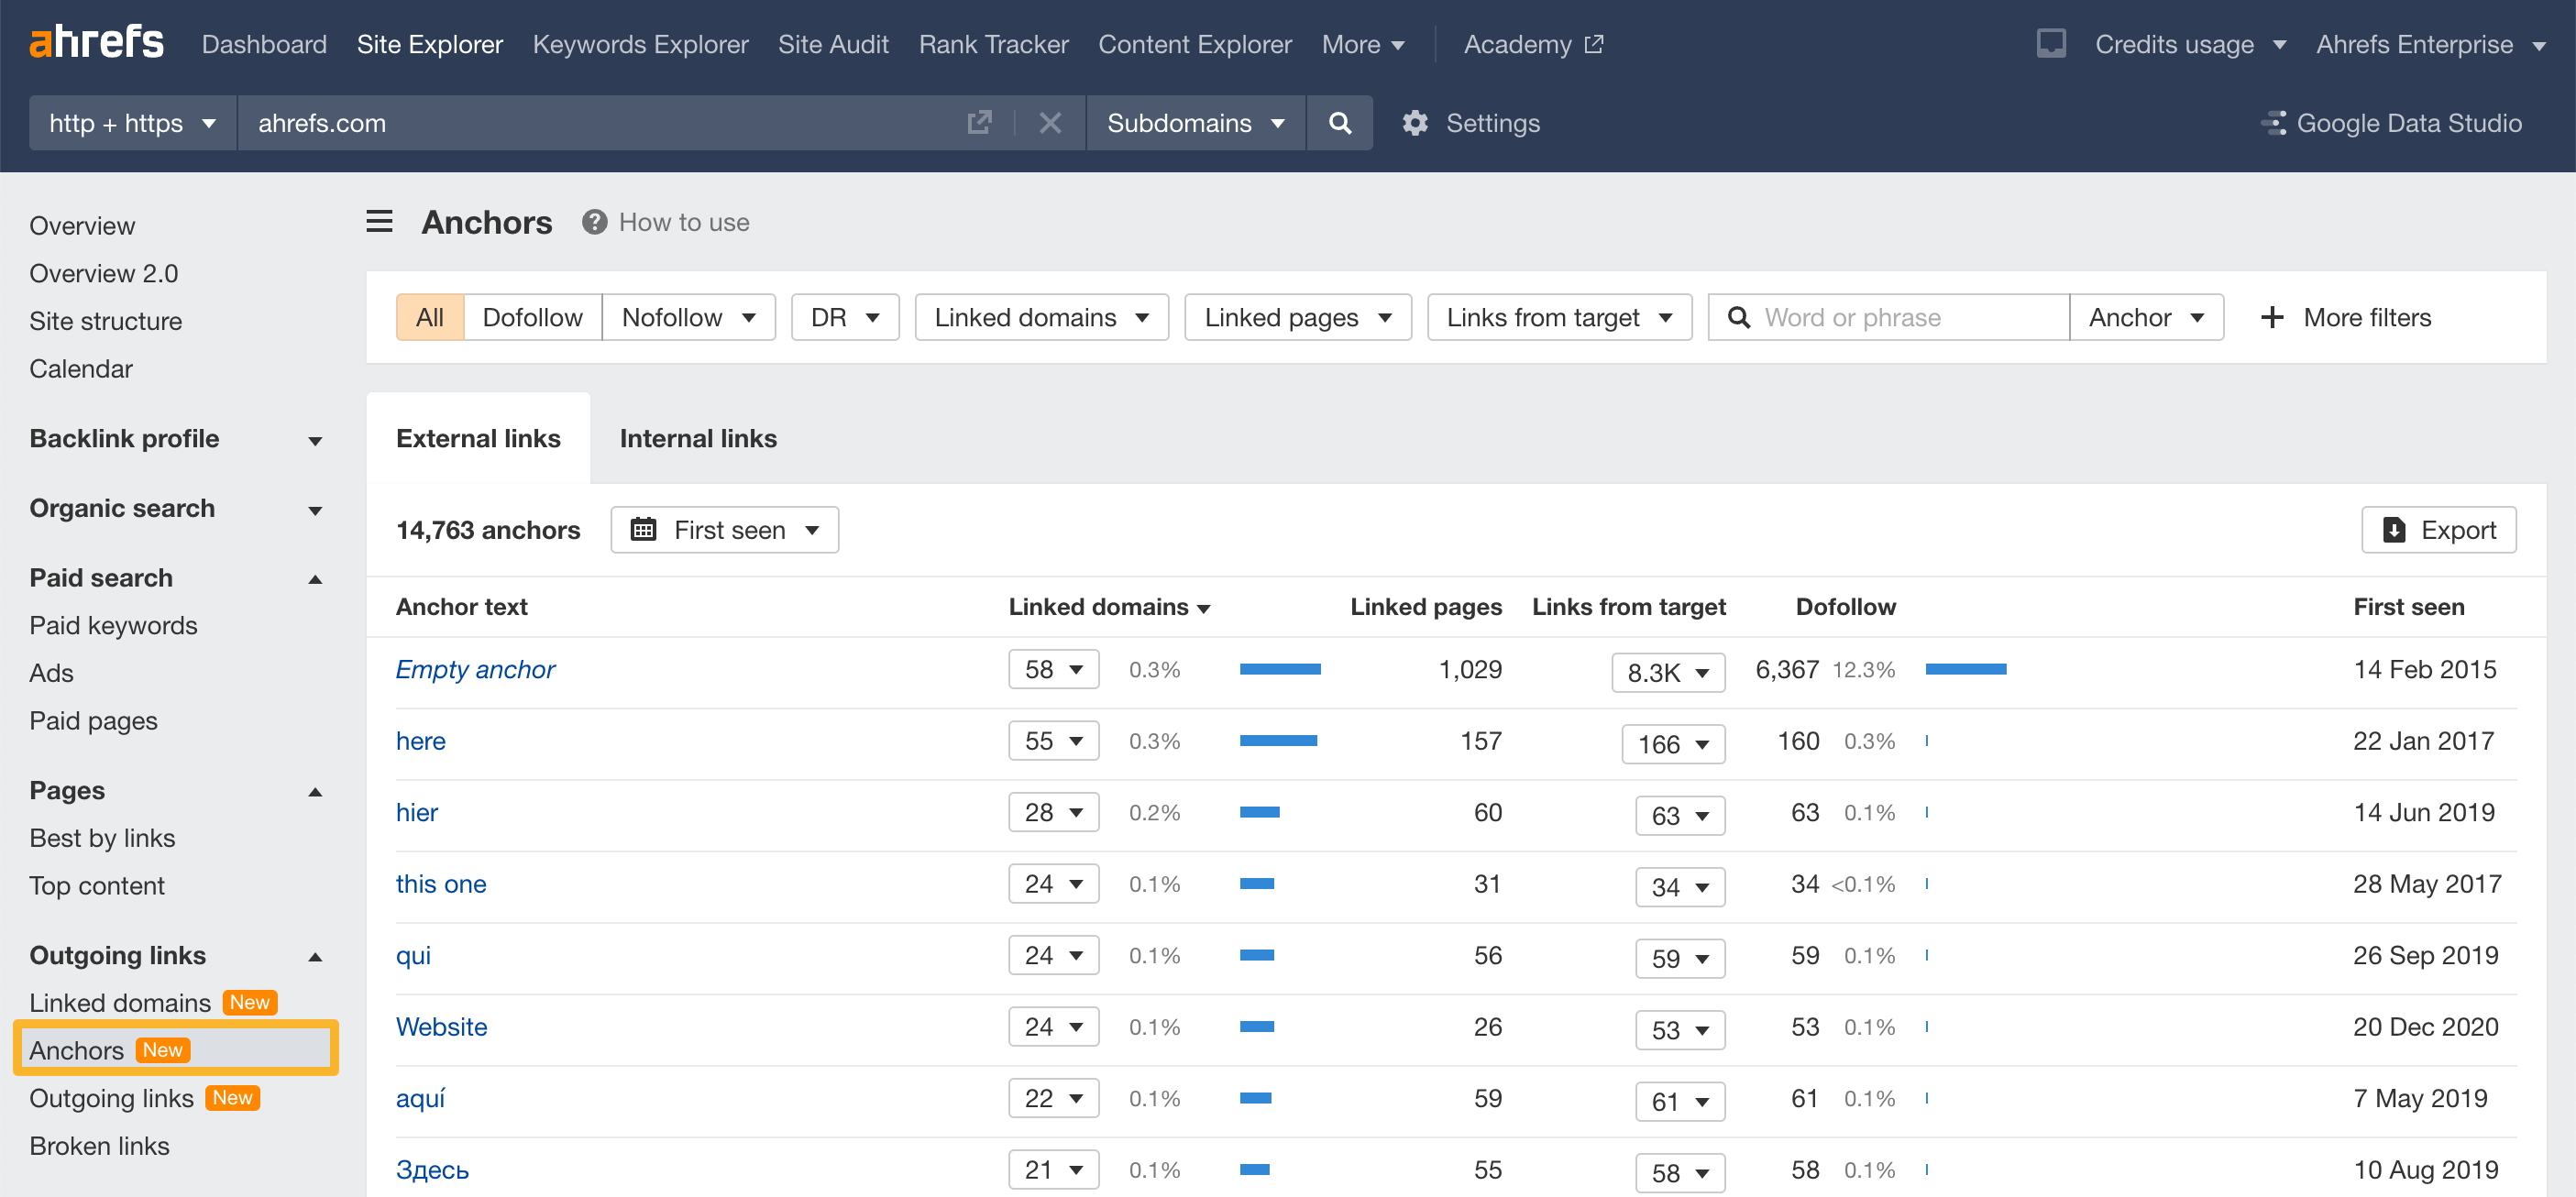
Task: Open Keywords Explorer
Action: click(640, 44)
